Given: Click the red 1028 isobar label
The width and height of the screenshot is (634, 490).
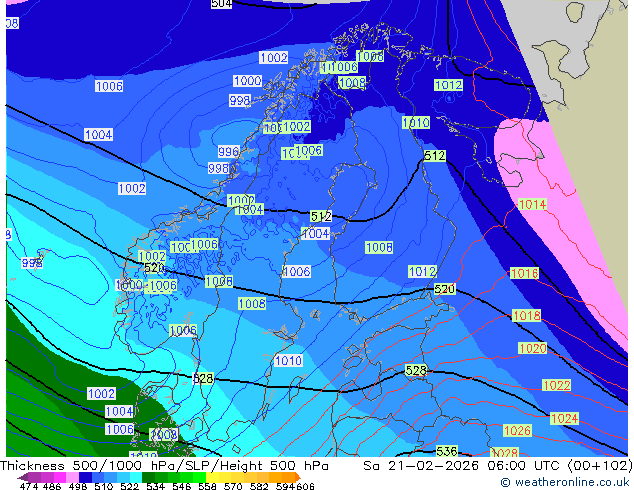Looking at the screenshot, I should point(504,453).
